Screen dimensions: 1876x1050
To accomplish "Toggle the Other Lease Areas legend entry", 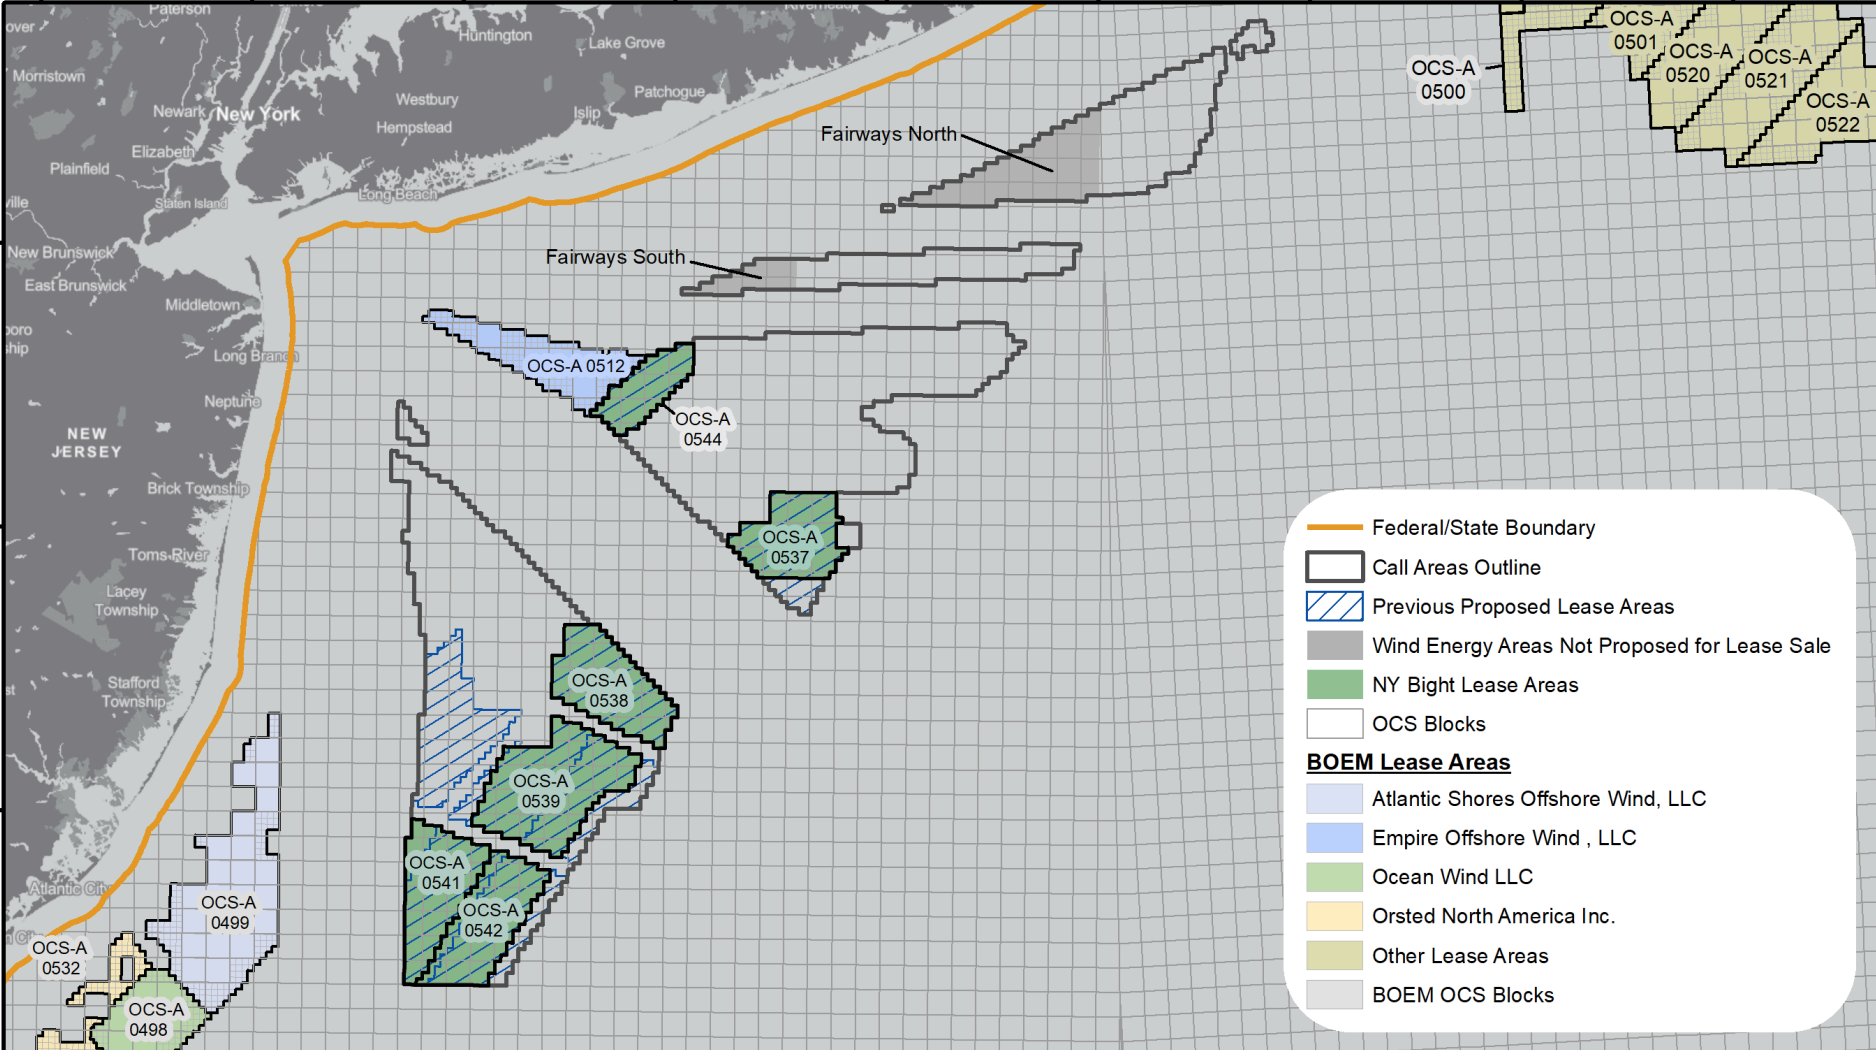I will tap(1333, 956).
